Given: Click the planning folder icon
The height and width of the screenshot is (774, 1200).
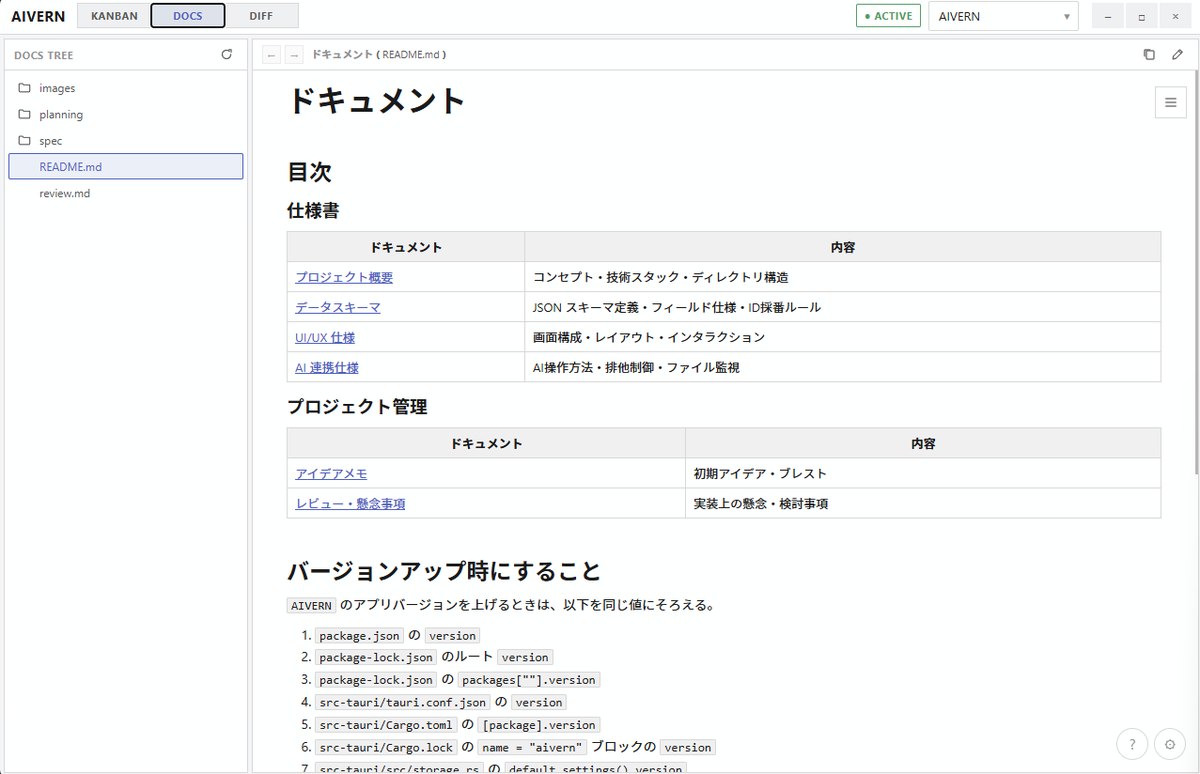Looking at the screenshot, I should tap(25, 114).
